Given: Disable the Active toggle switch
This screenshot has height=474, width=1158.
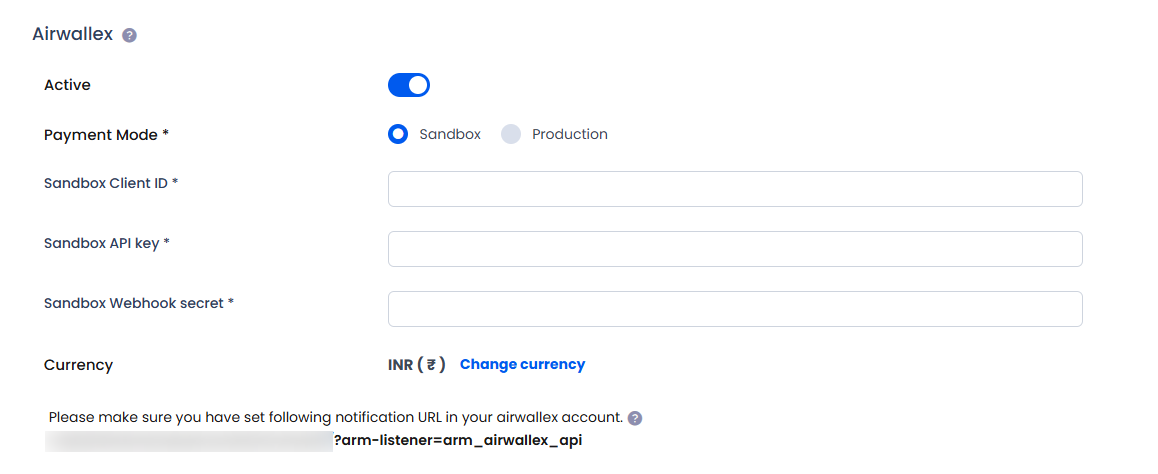Looking at the screenshot, I should click(408, 85).
